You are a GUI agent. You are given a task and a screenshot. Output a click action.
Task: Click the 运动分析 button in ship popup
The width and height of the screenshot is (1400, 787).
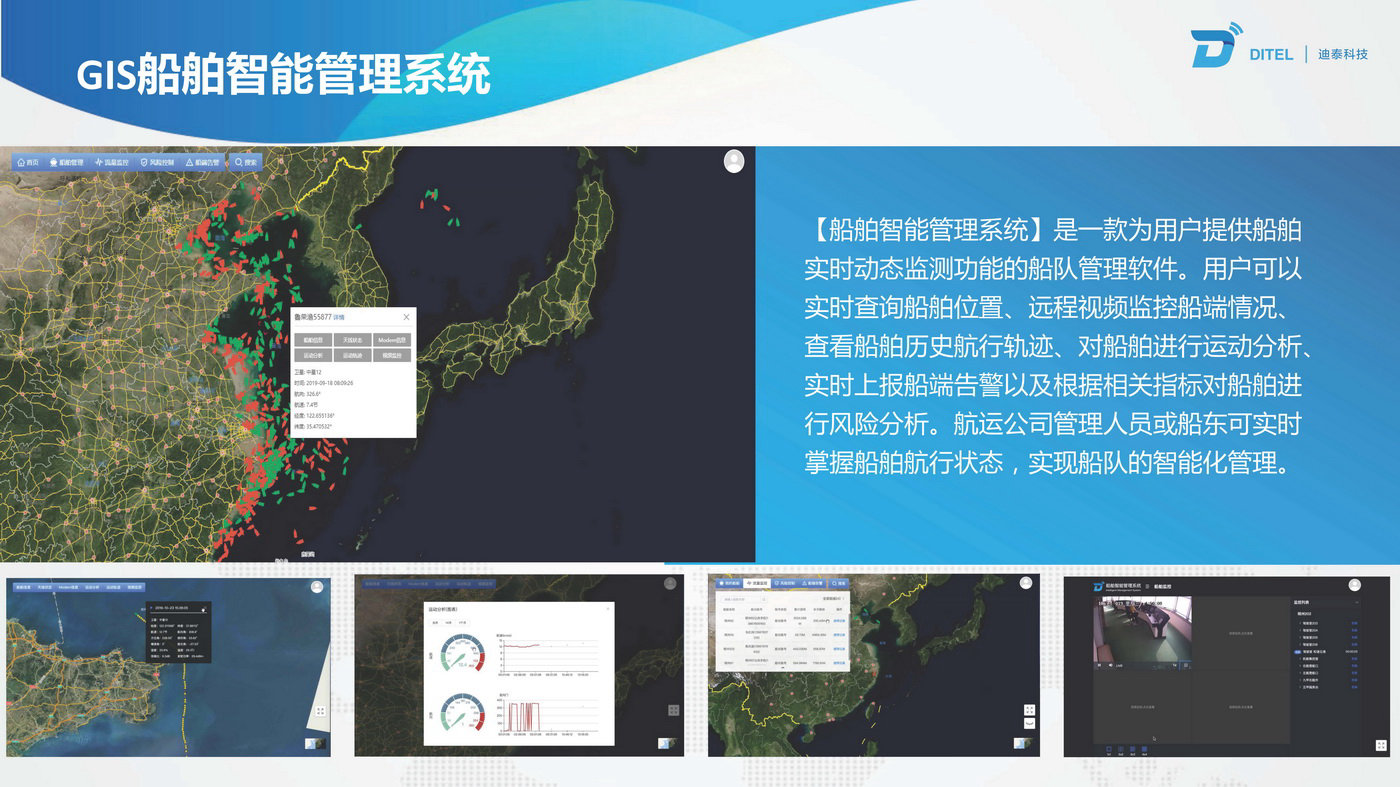tap(312, 355)
